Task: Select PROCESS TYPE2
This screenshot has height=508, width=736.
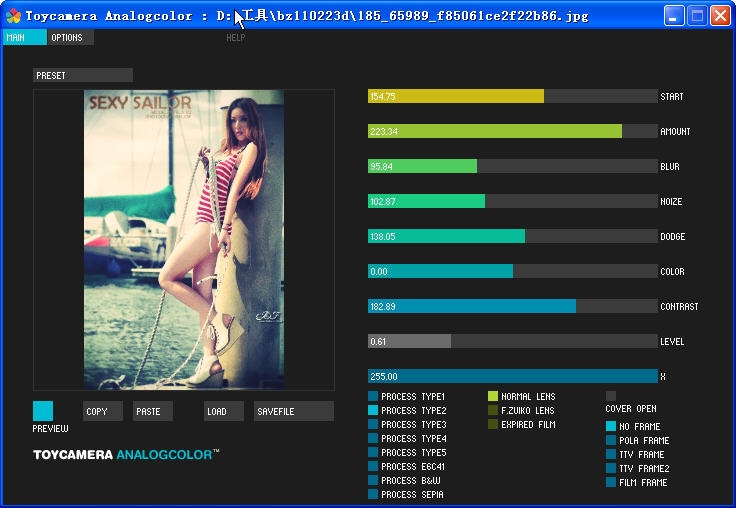Action: point(373,410)
